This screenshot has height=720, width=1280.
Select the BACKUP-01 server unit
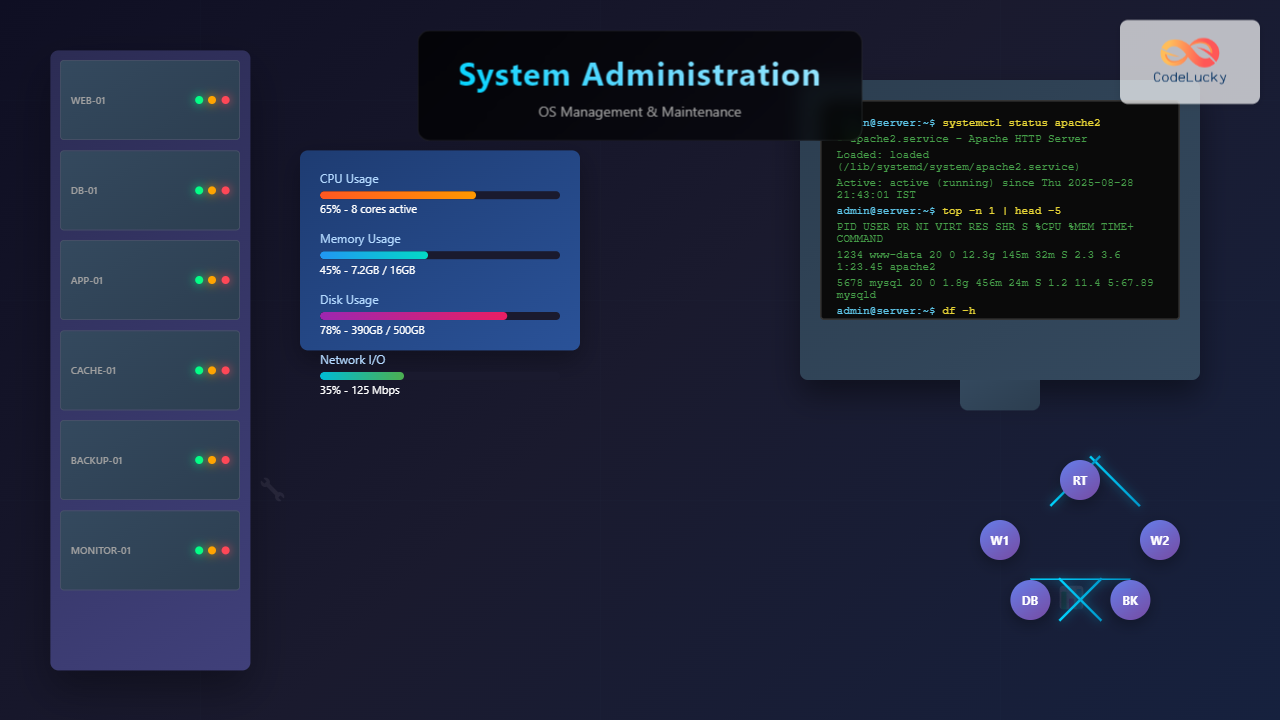[149, 460]
